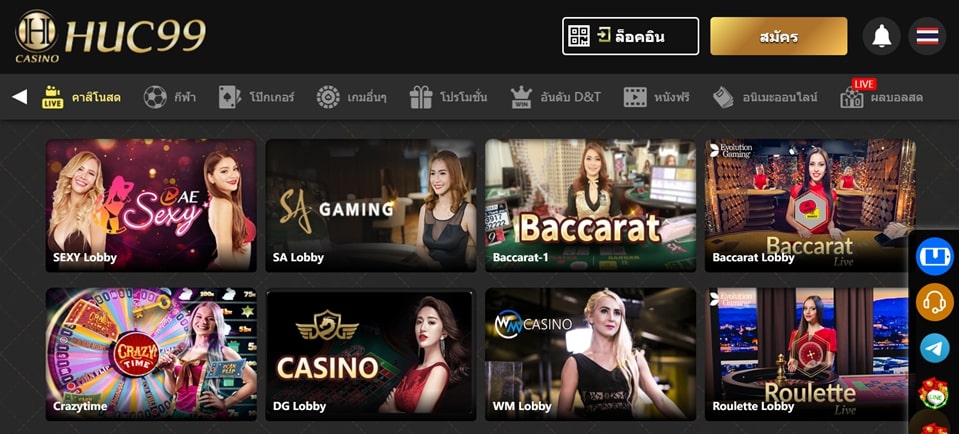
Task: Open the poker menu item
Action: point(256,97)
